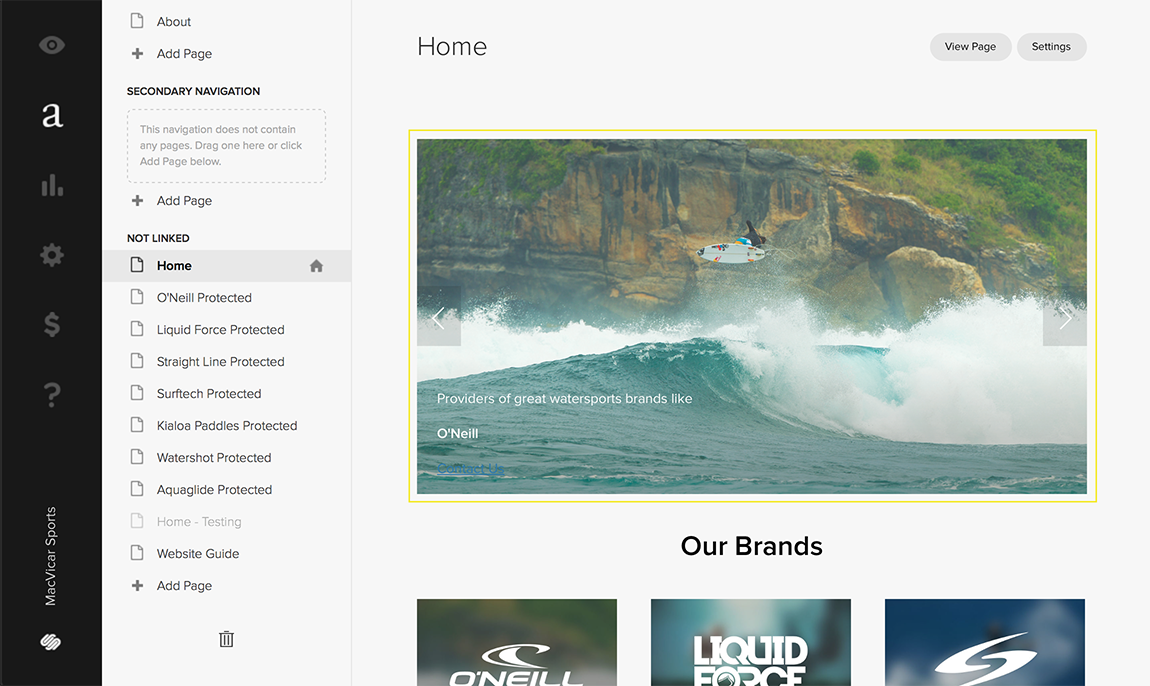The image size is (1150, 686).
Task: Open the Metrics bar chart icon
Action: click(x=51, y=185)
